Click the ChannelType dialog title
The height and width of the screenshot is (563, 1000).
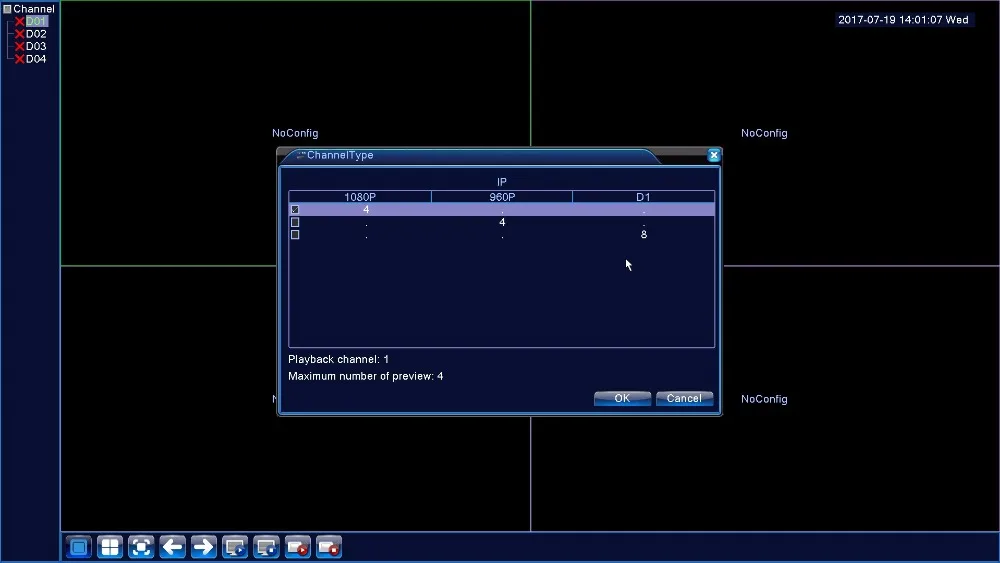tap(340, 155)
